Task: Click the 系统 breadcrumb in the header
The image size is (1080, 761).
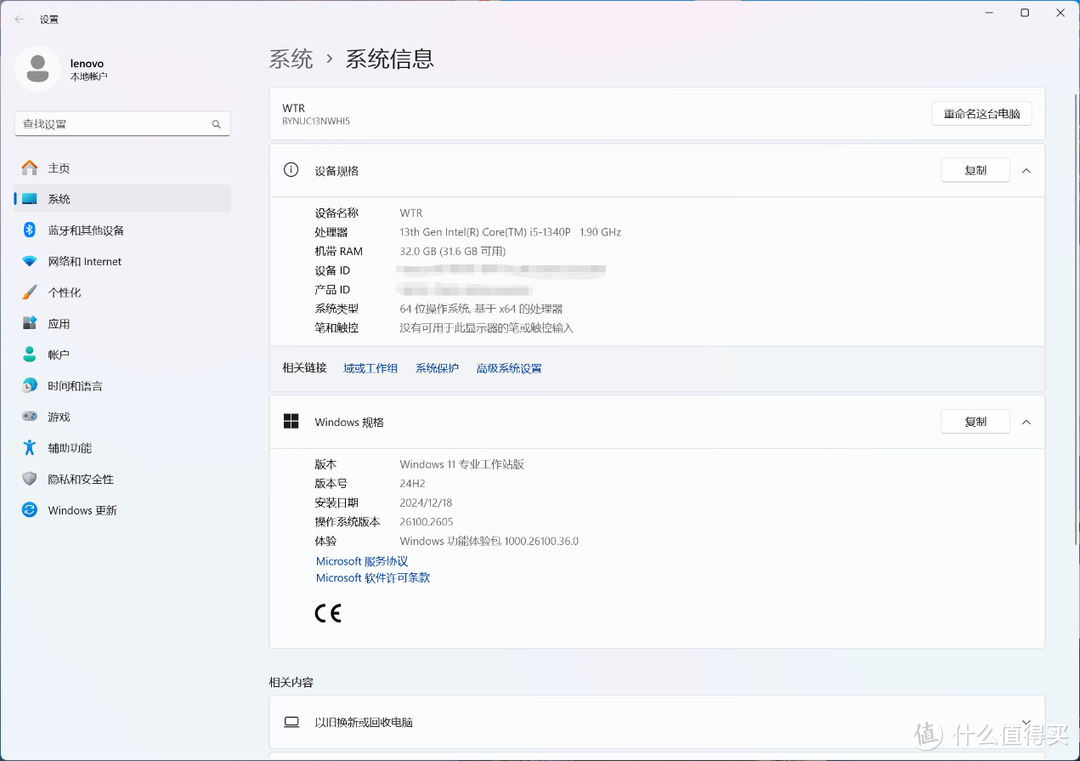Action: click(x=291, y=59)
